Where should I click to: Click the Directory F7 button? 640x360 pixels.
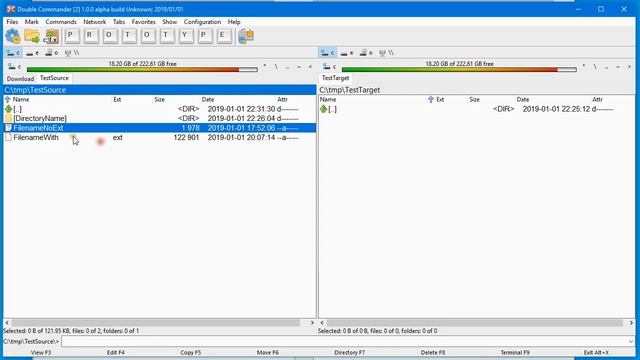(350, 353)
